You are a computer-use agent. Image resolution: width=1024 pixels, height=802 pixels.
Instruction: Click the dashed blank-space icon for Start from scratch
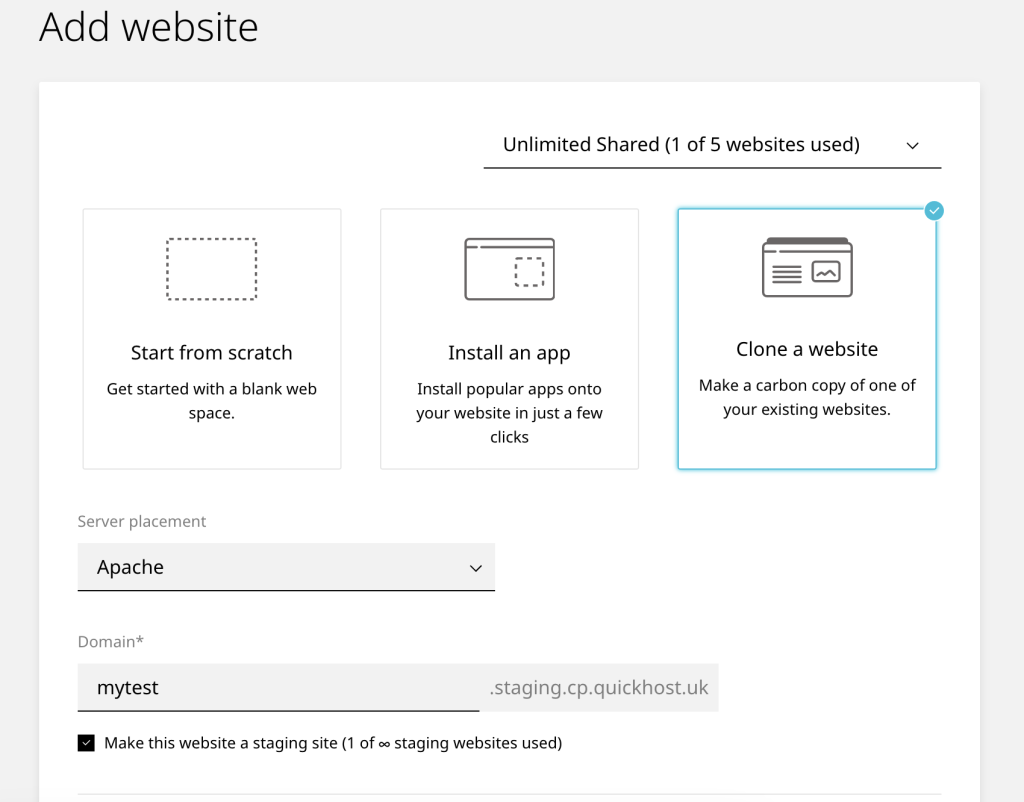tap(212, 269)
